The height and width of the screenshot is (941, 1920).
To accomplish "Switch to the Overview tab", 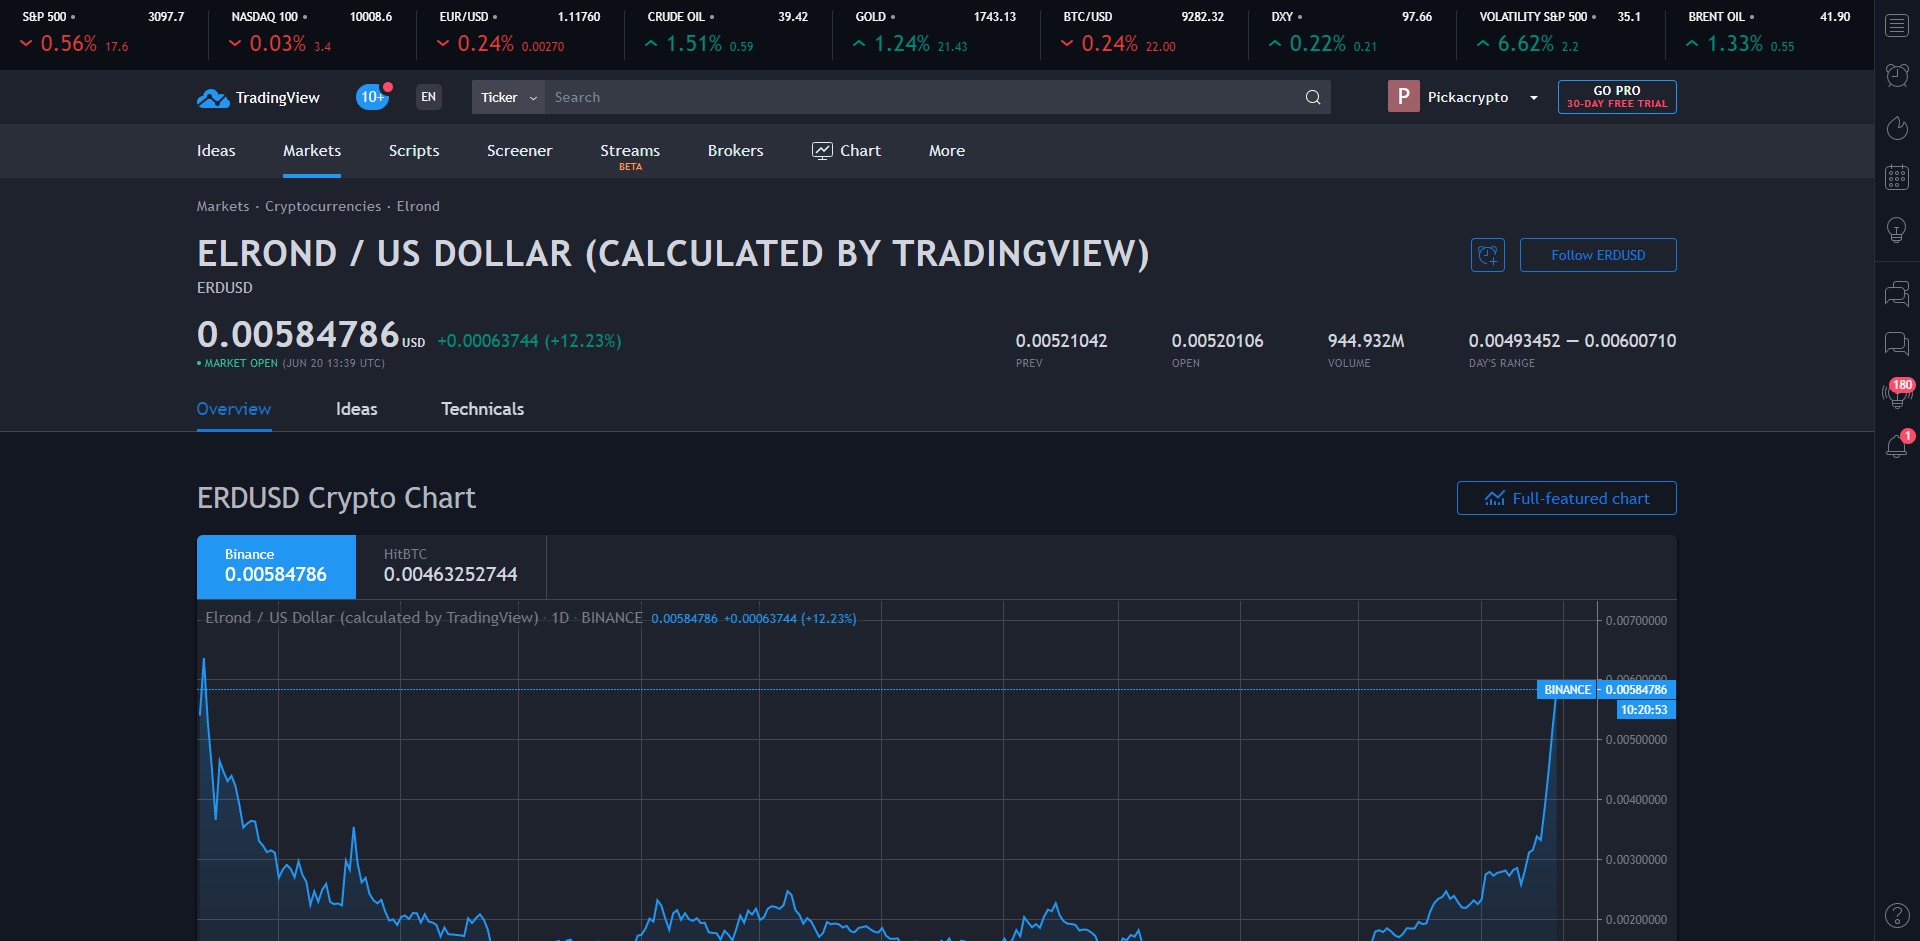I will [234, 409].
